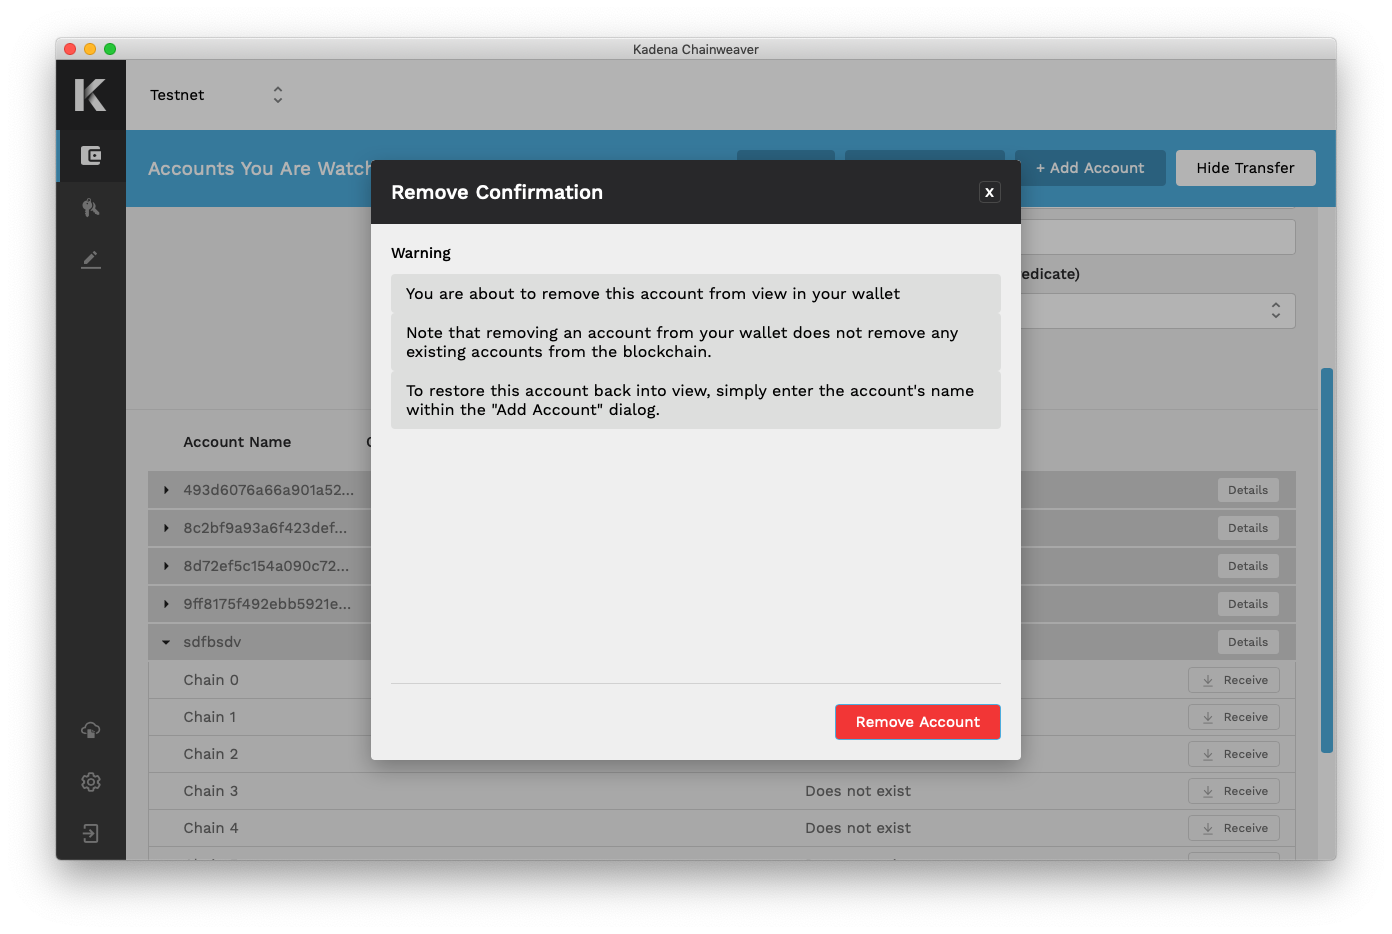This screenshot has height=934, width=1392.
Task: Open the transfer panel chain dropdown
Action: [1160, 311]
